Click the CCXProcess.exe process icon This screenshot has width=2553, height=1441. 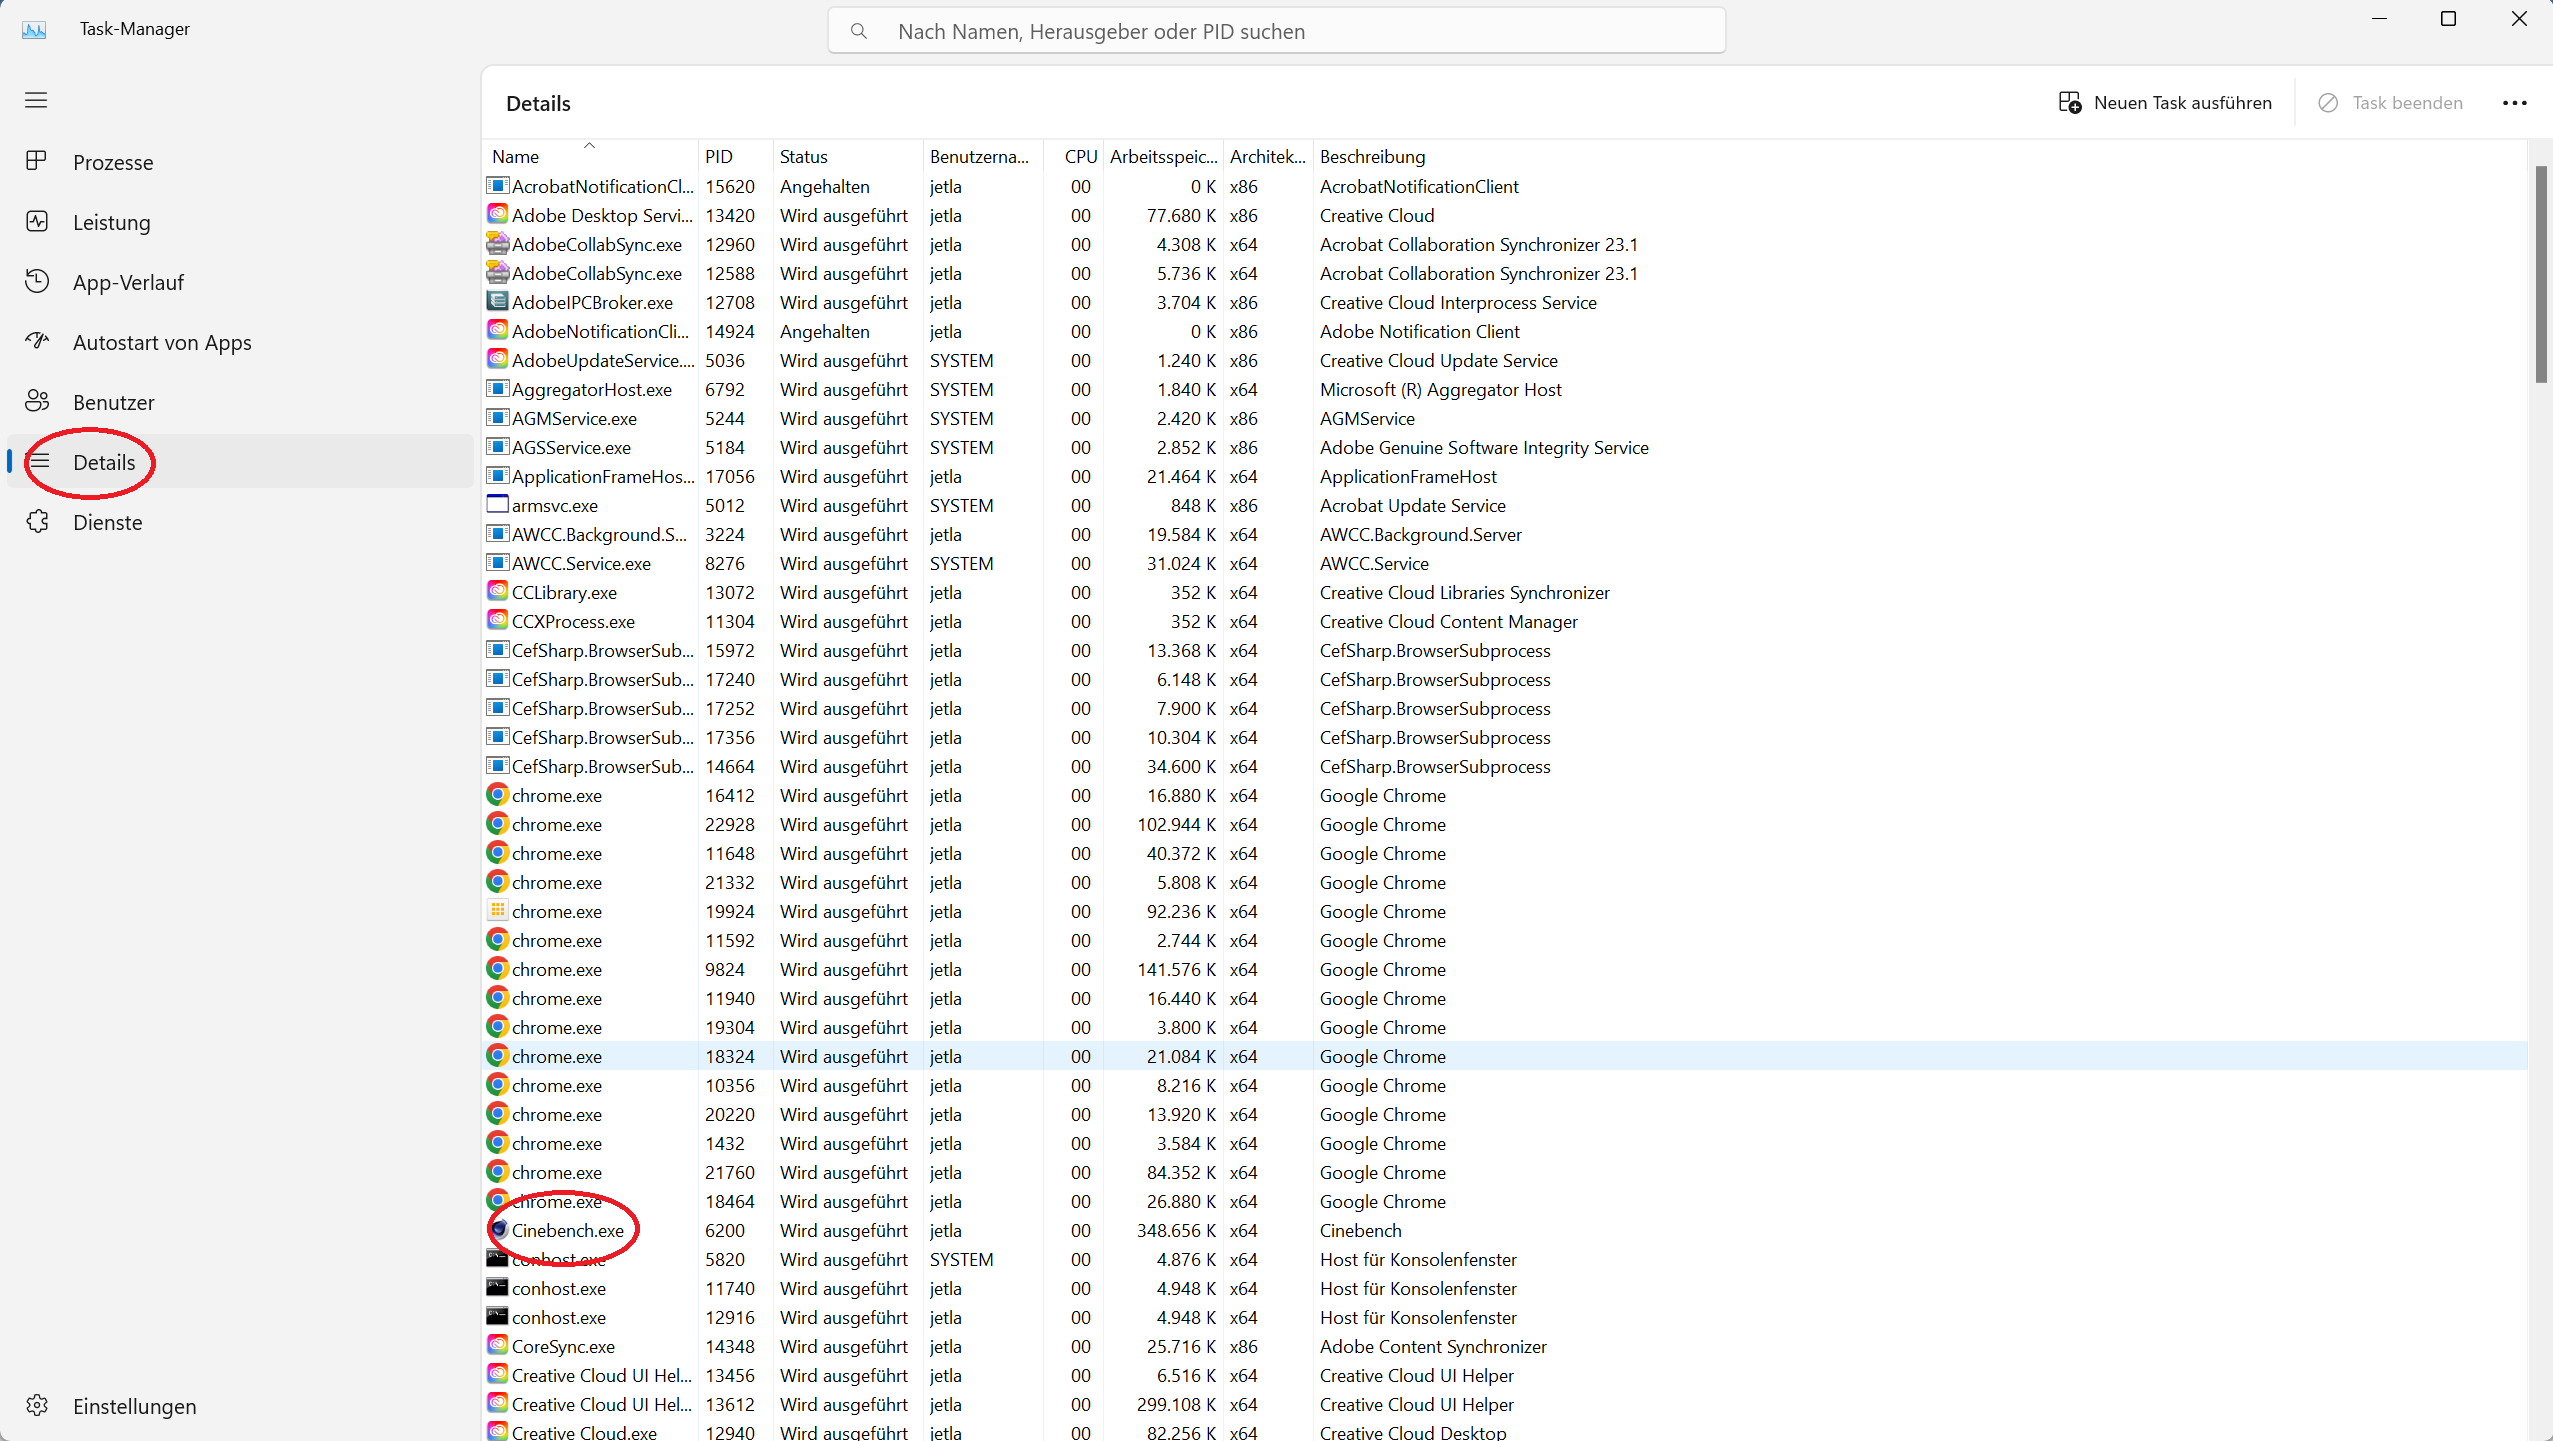(x=497, y=620)
